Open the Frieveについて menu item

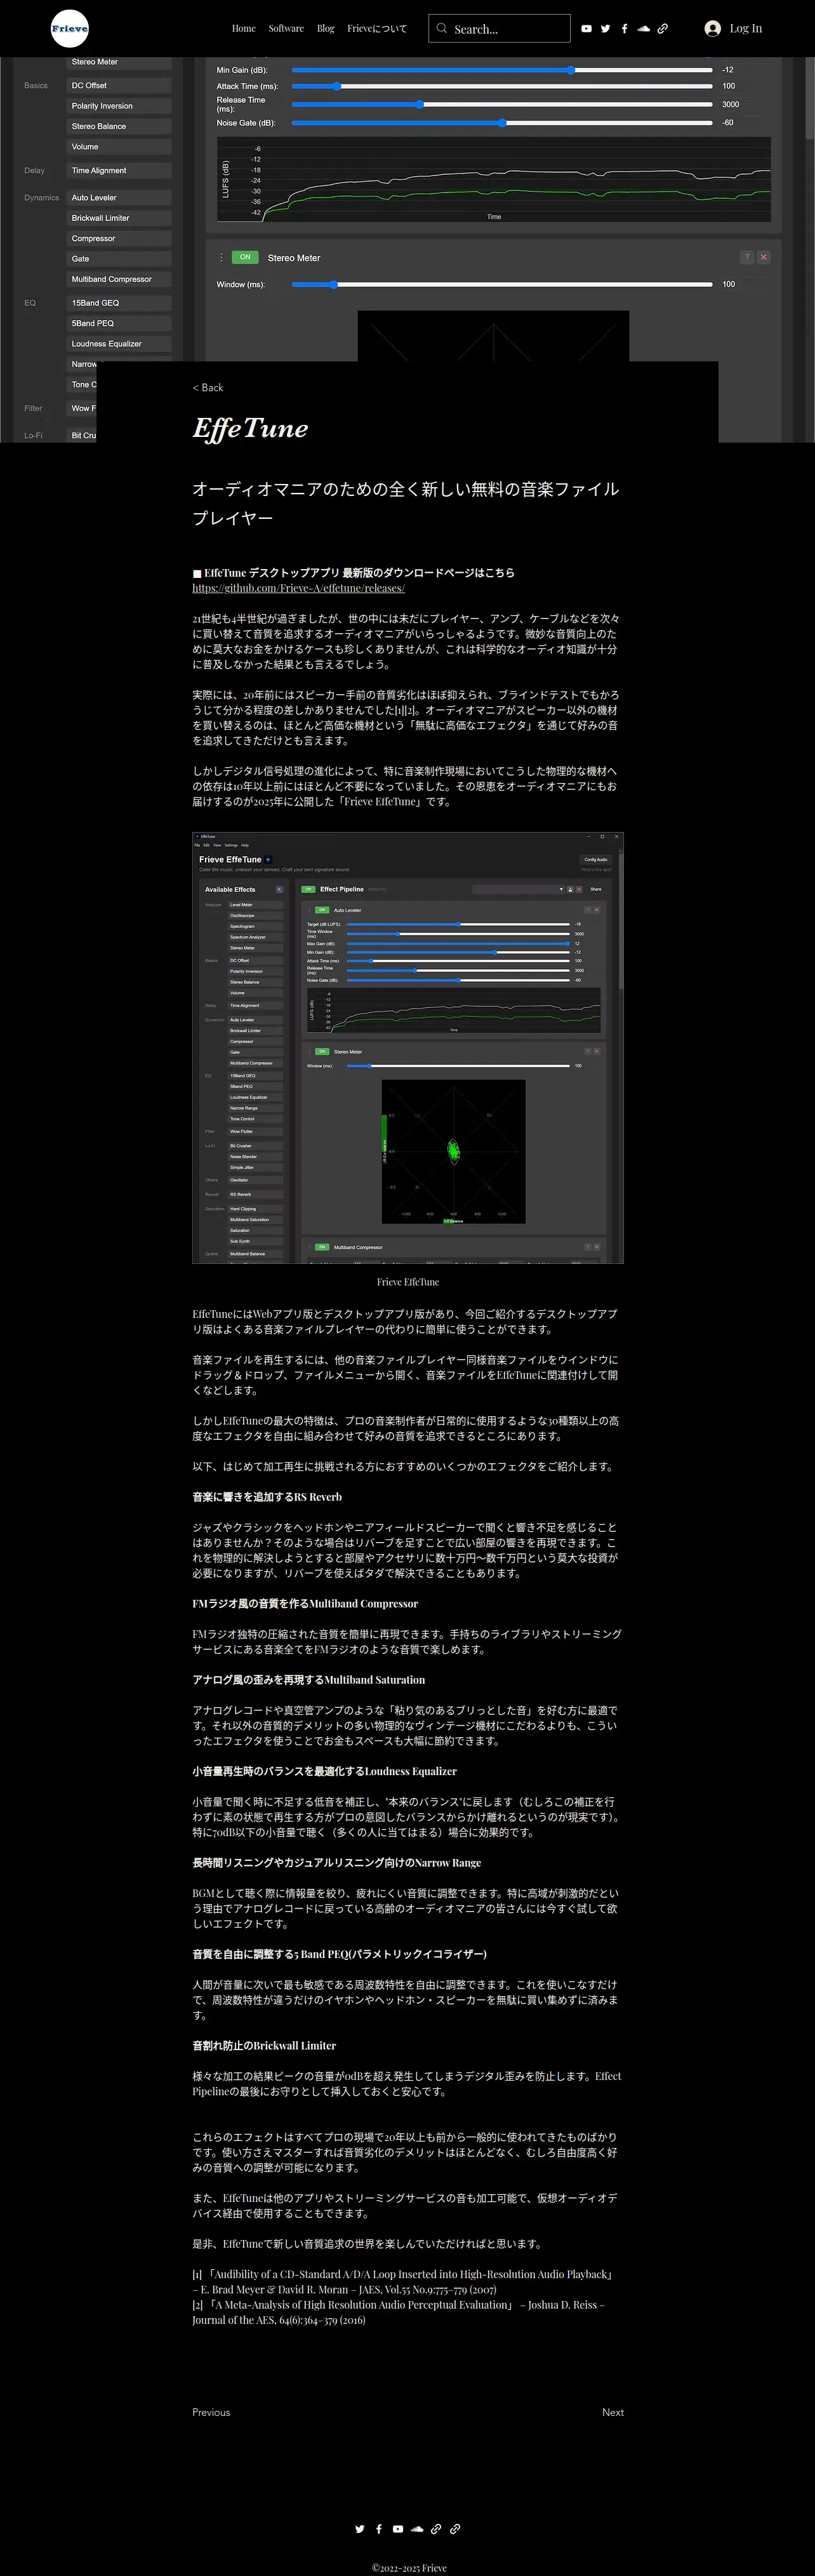[377, 29]
